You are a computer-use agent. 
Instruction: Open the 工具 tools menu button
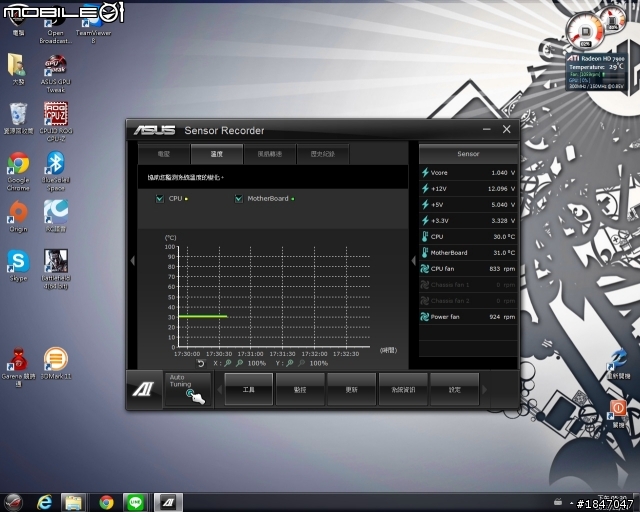tap(249, 390)
